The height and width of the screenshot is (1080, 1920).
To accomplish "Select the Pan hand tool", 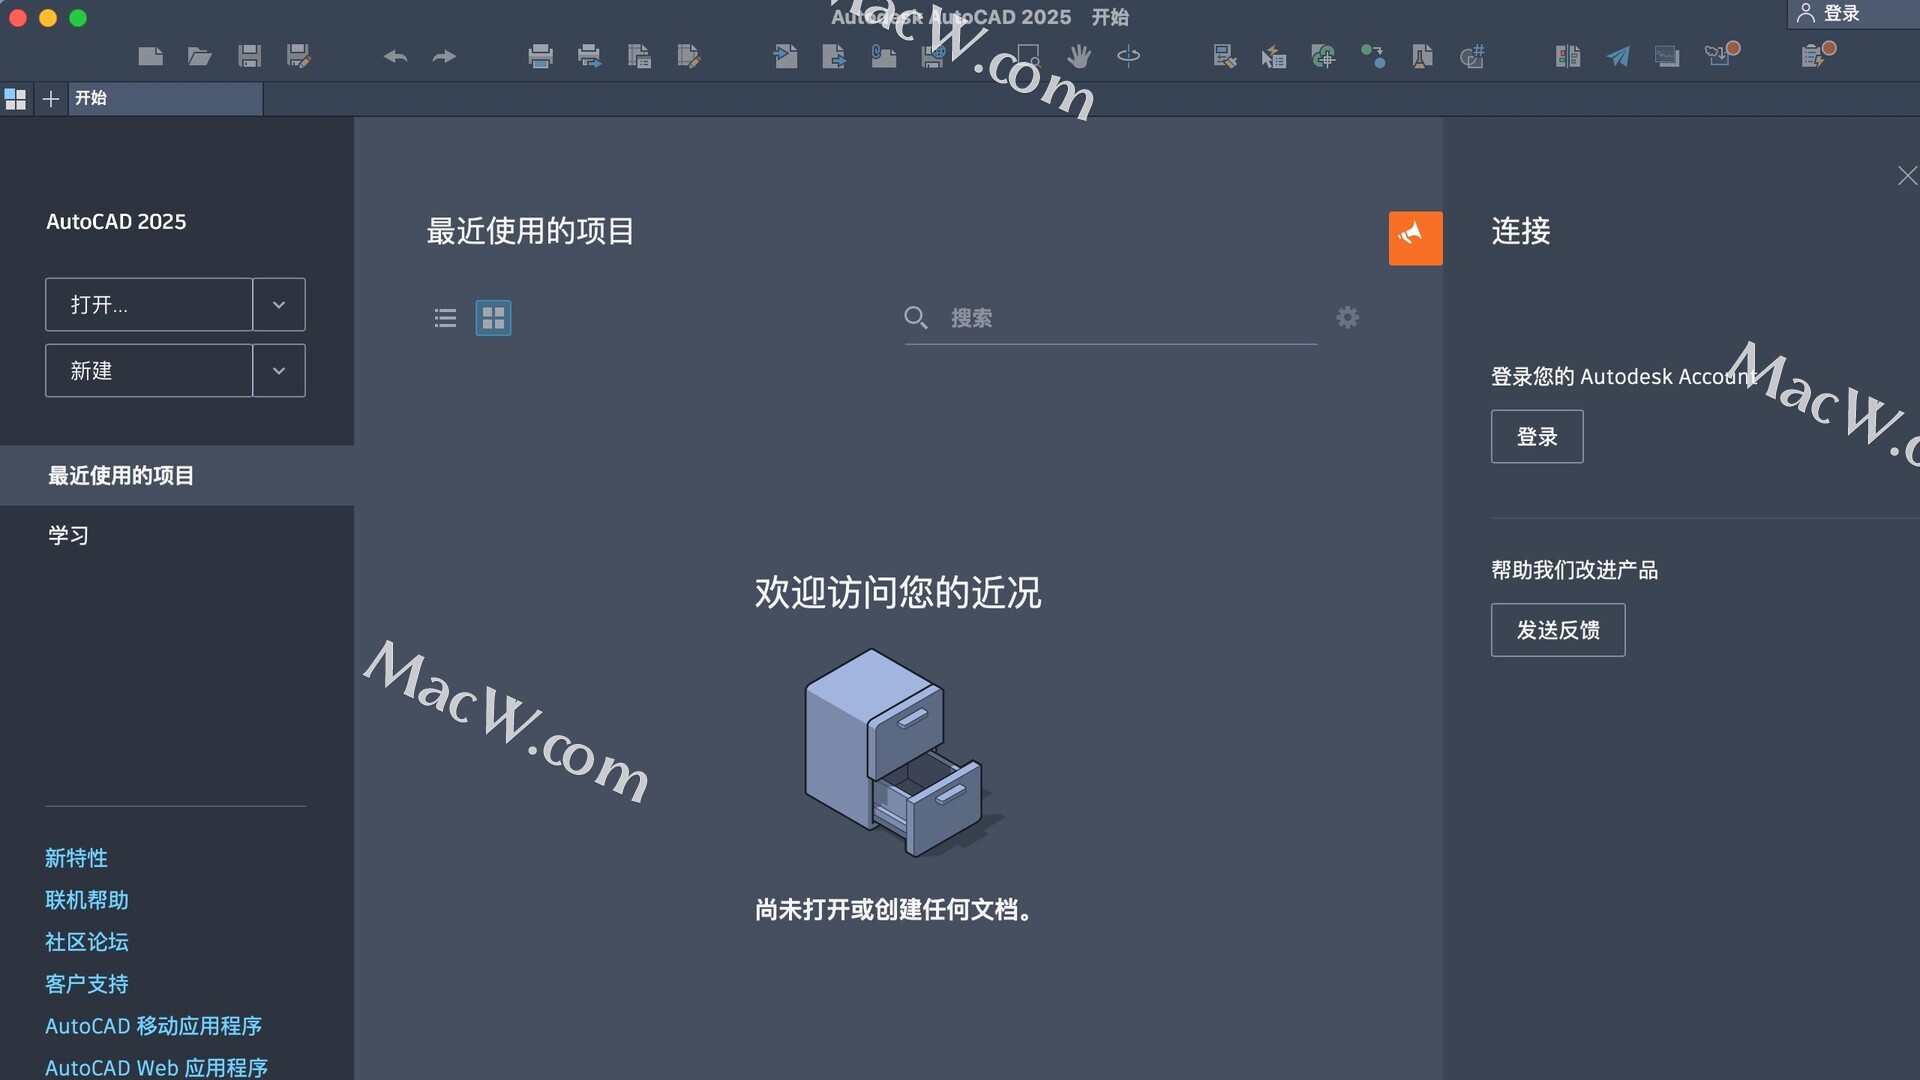I will pyautogui.click(x=1079, y=56).
